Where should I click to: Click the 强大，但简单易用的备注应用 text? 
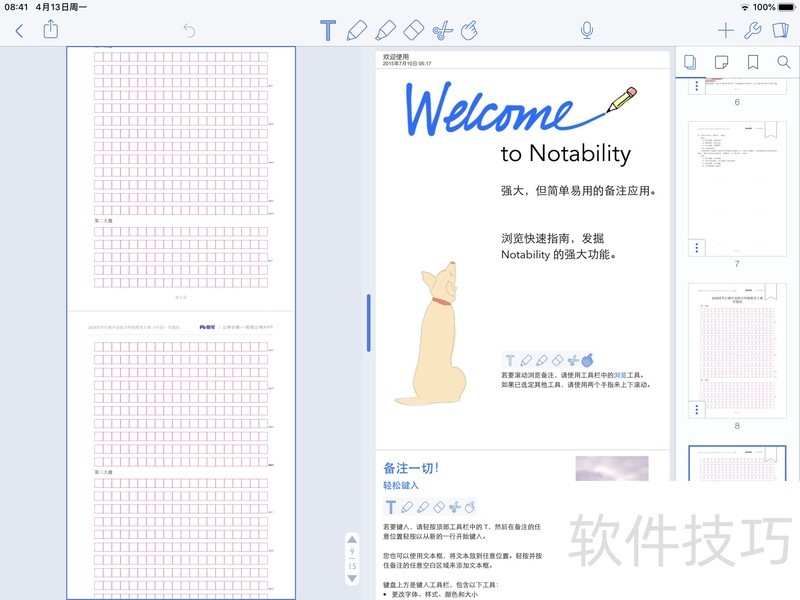pyautogui.click(x=578, y=191)
